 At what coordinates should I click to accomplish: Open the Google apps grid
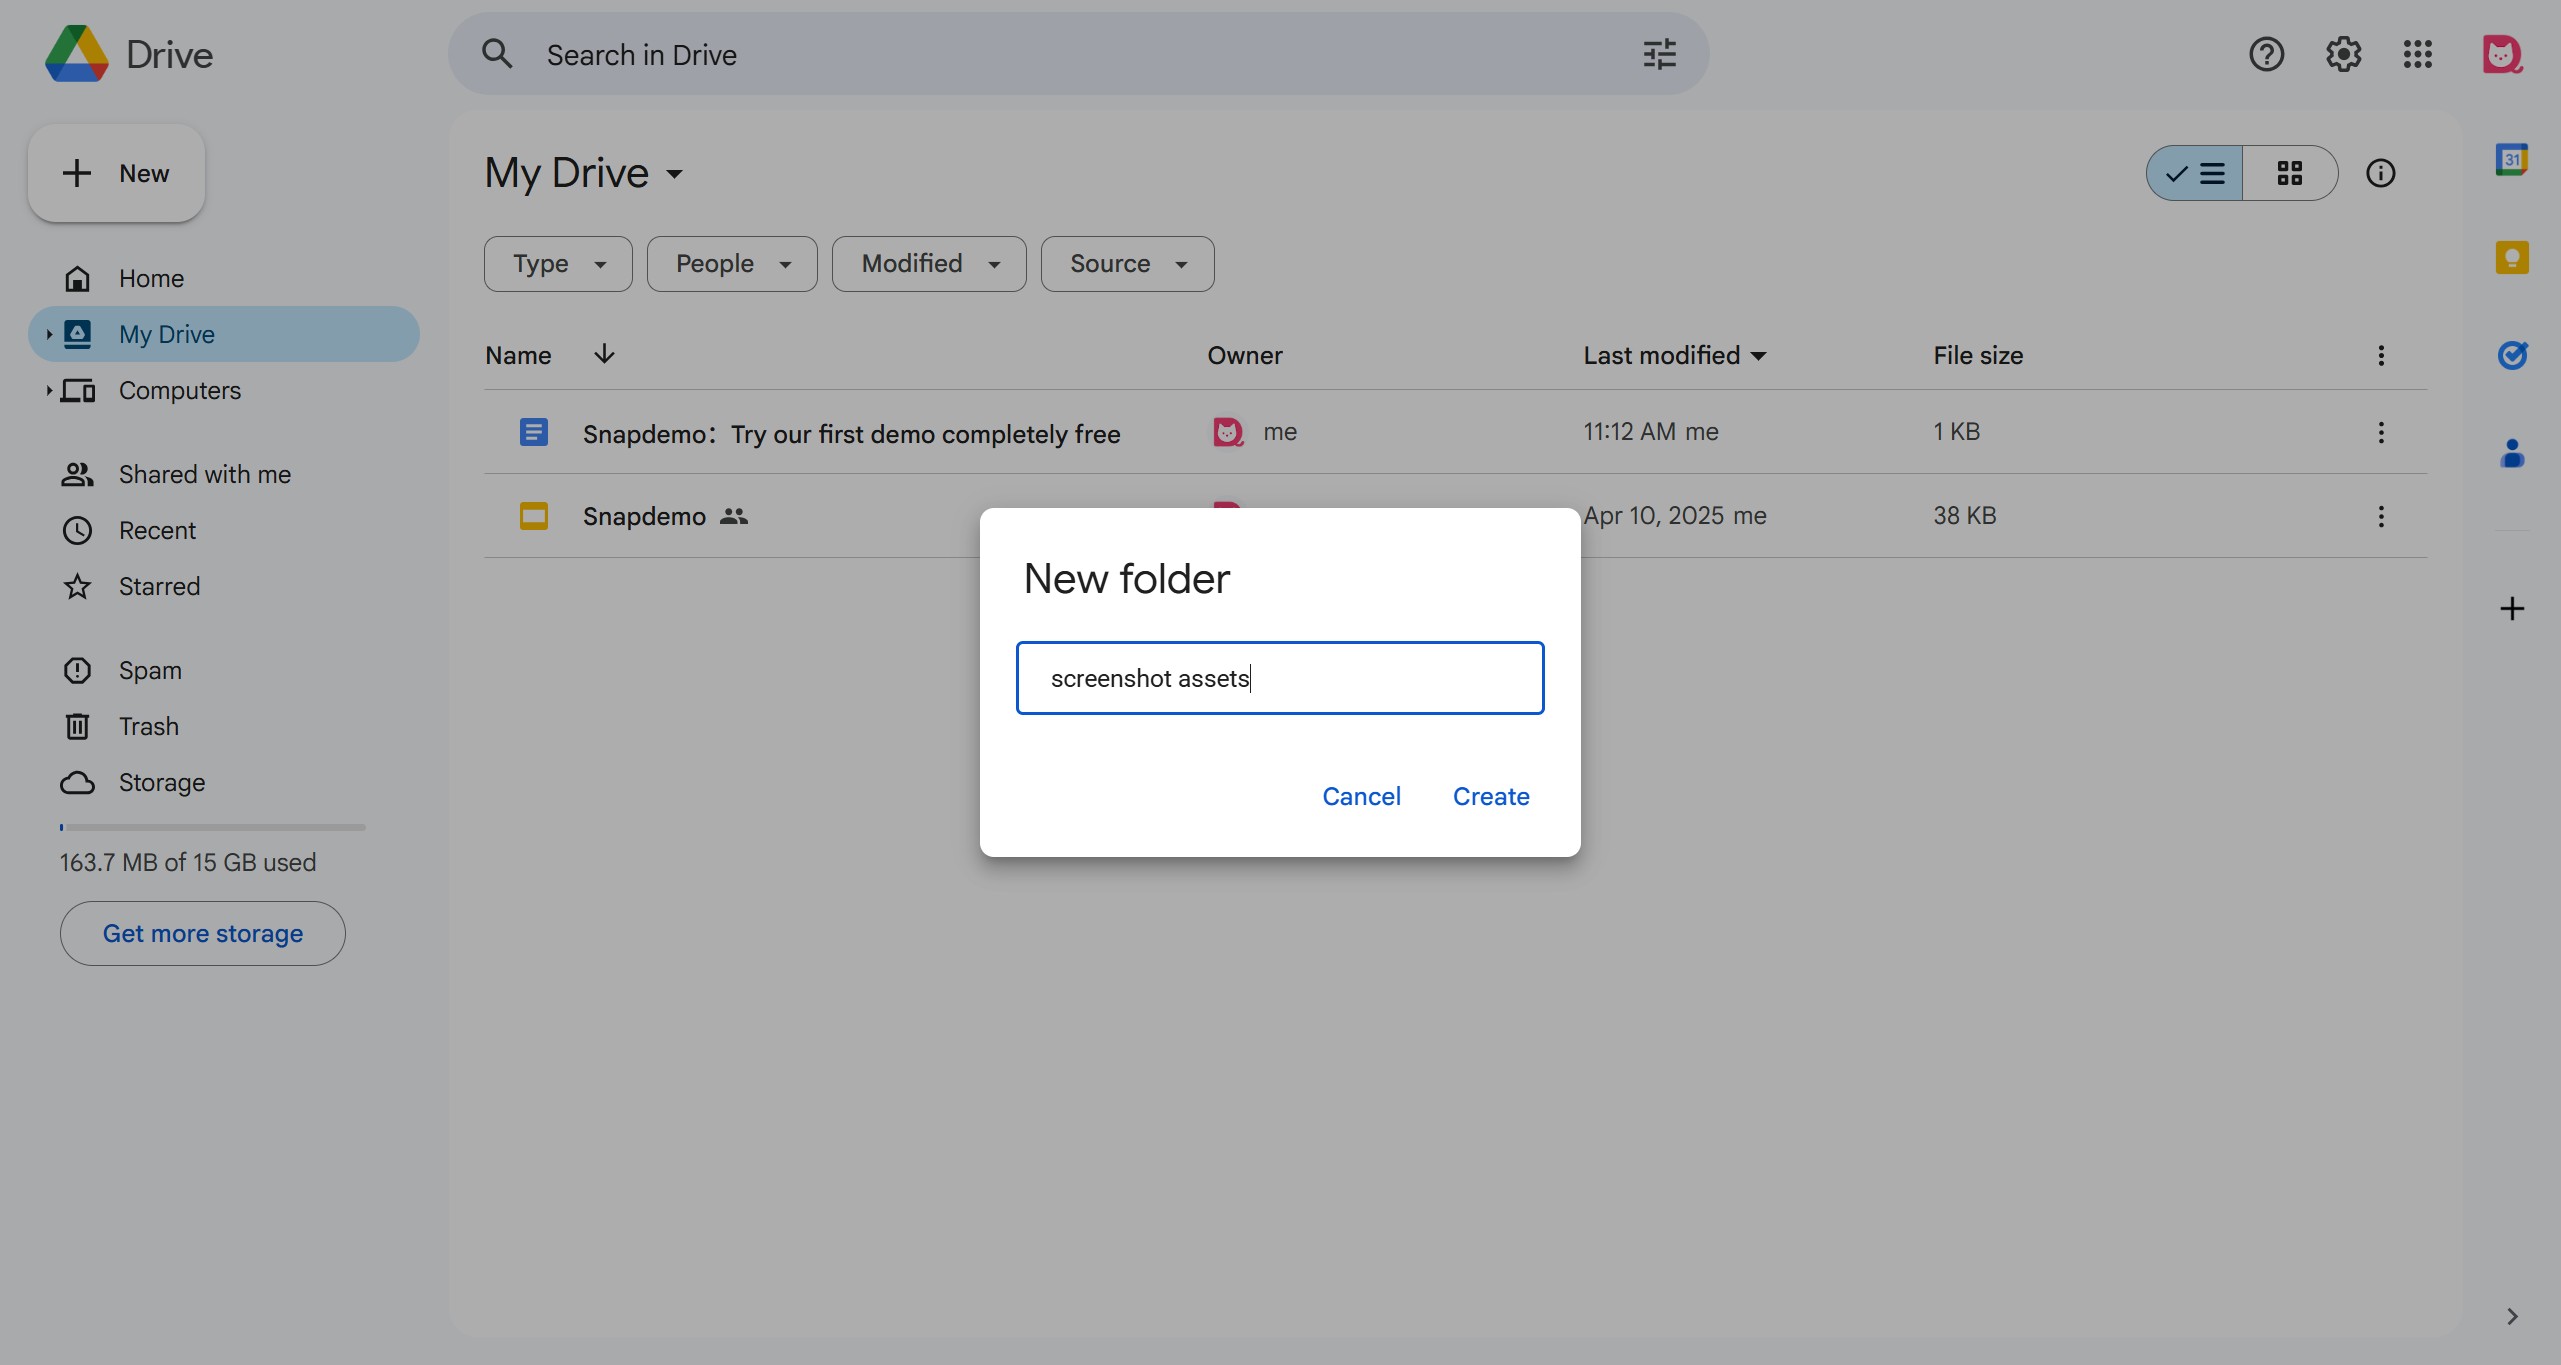(x=2418, y=54)
